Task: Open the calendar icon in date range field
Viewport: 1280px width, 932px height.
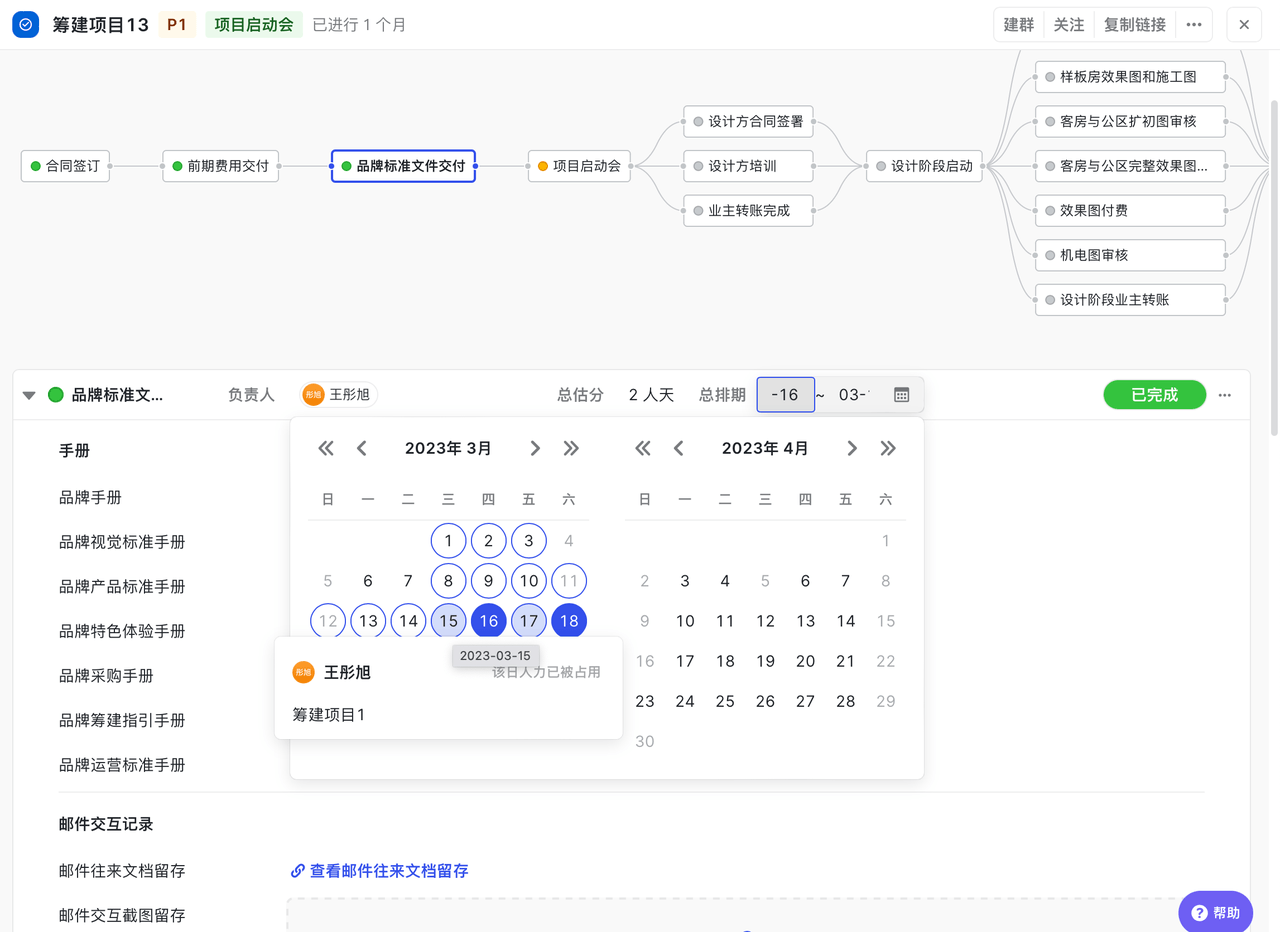Action: tap(901, 395)
